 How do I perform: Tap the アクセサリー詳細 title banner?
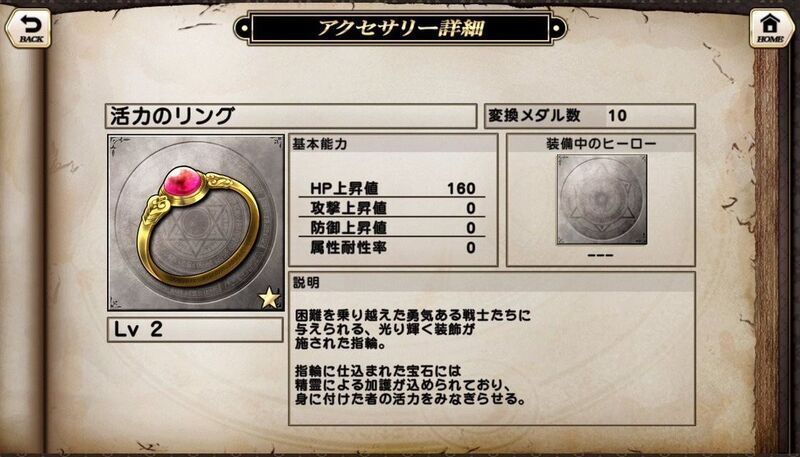[401, 28]
